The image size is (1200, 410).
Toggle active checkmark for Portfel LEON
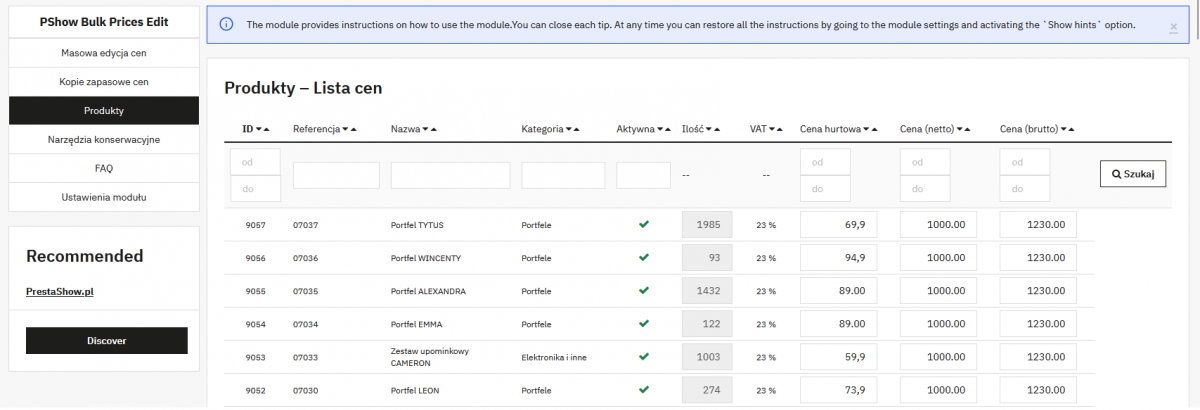644,389
